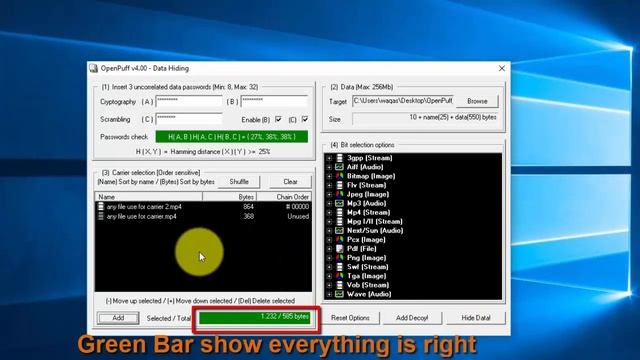The height and width of the screenshot is (360, 640).
Task: Expand the Bitmap (Image) tree node
Action: 329,176
